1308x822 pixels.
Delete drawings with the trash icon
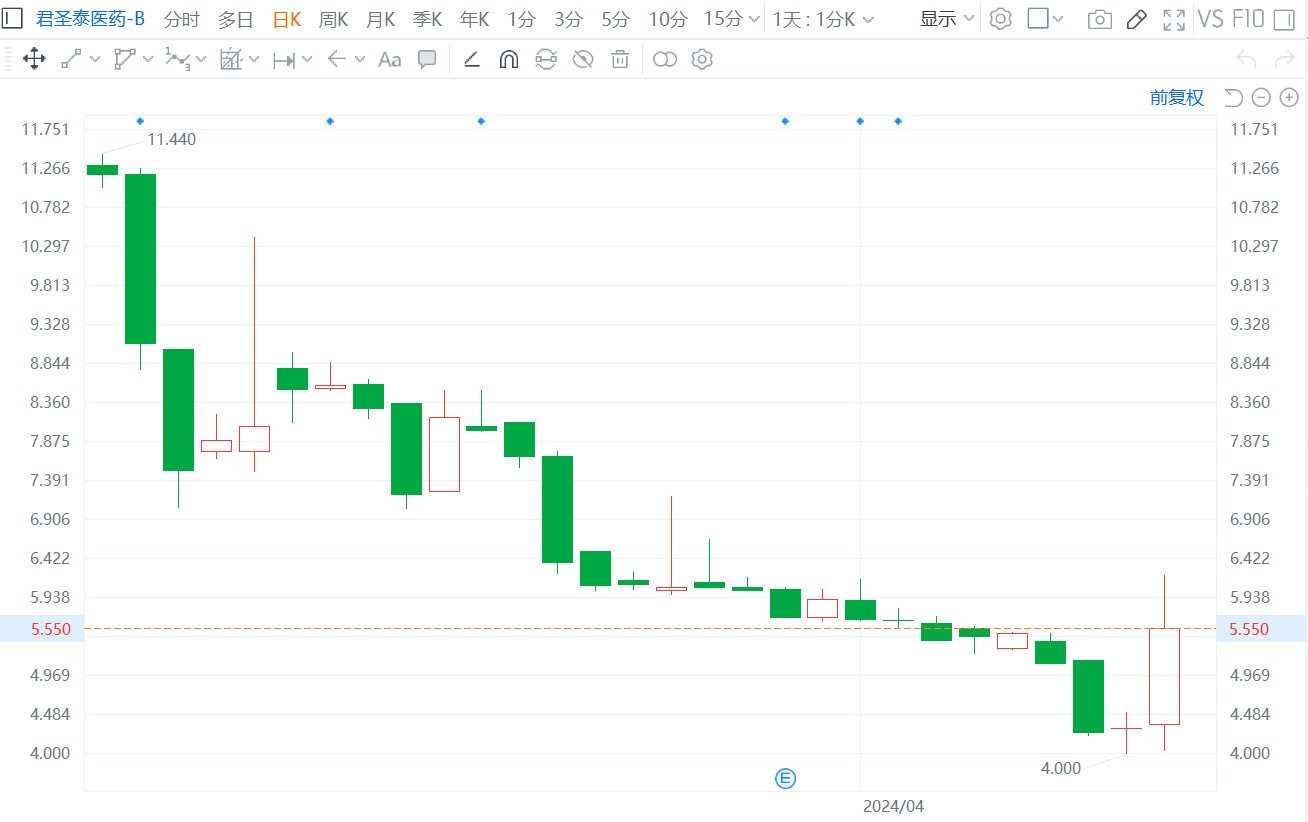pos(620,60)
